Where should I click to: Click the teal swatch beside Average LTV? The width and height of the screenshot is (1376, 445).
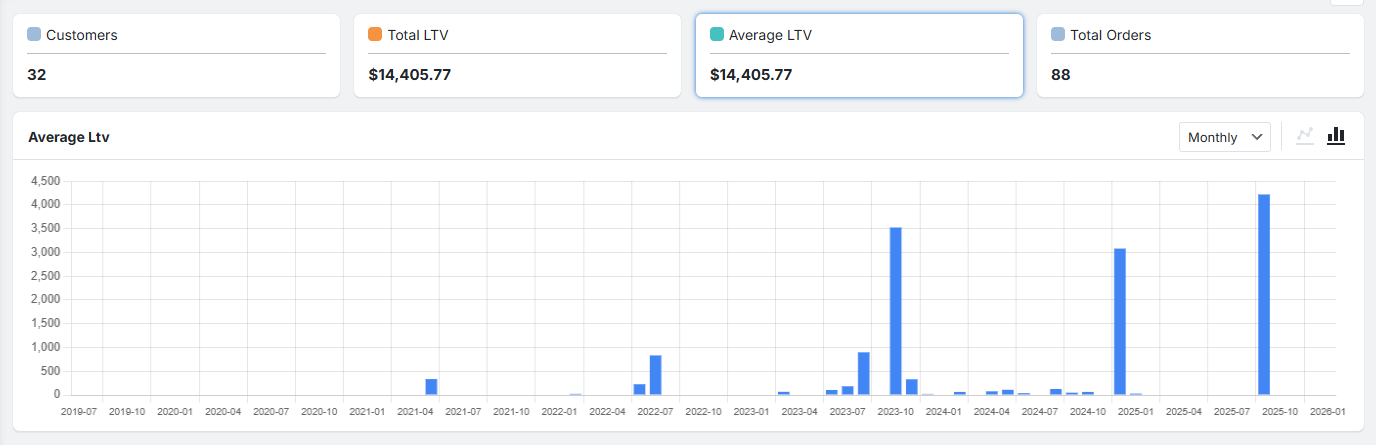pos(717,35)
